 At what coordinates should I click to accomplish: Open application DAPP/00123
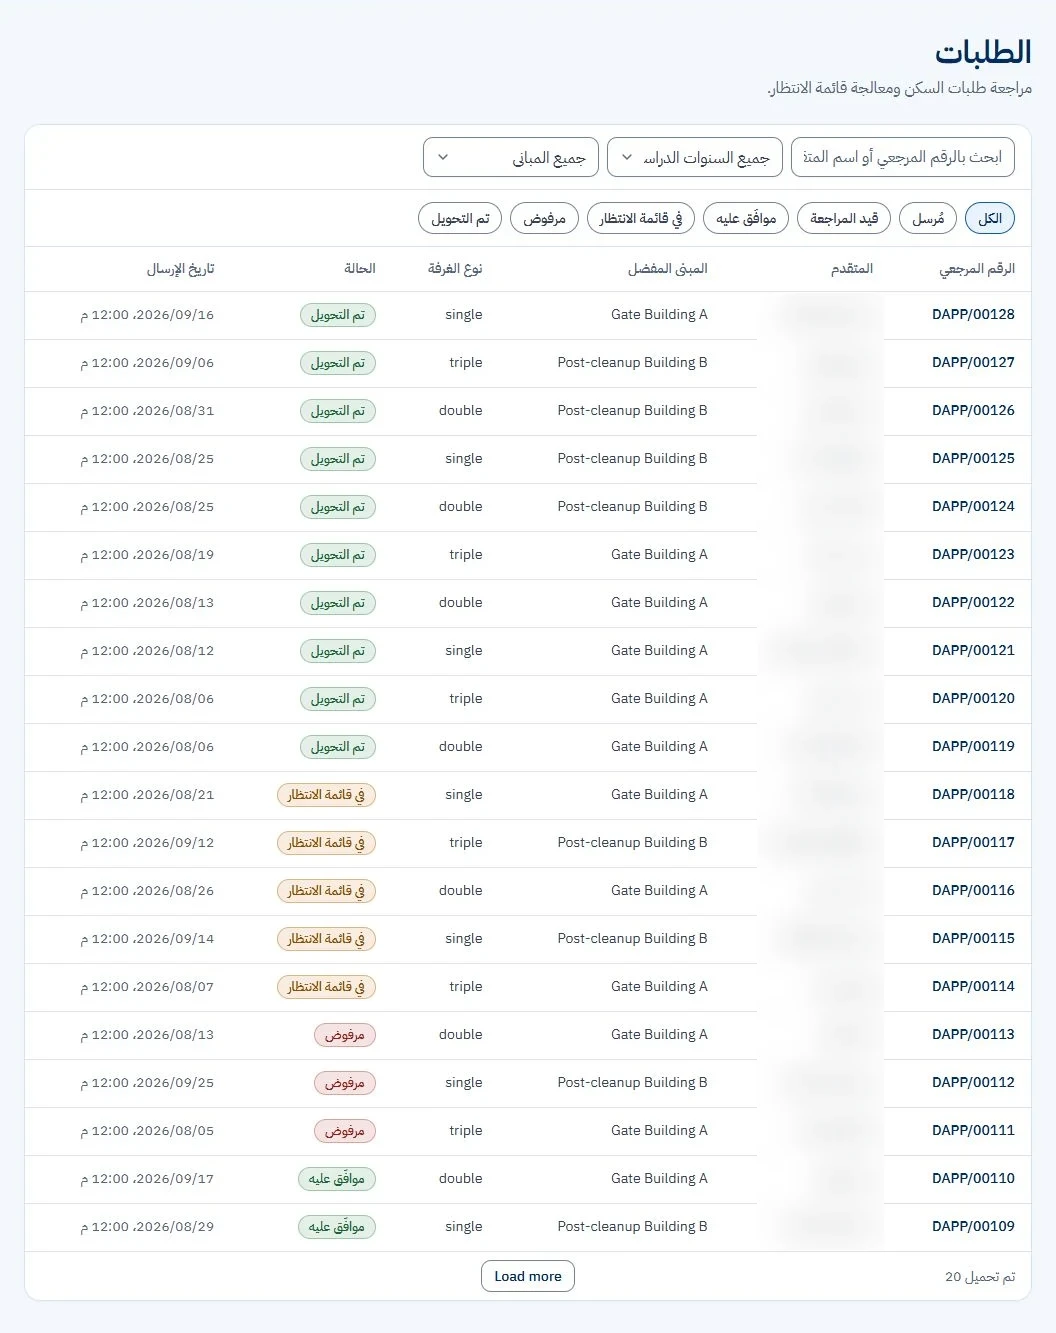coord(973,554)
